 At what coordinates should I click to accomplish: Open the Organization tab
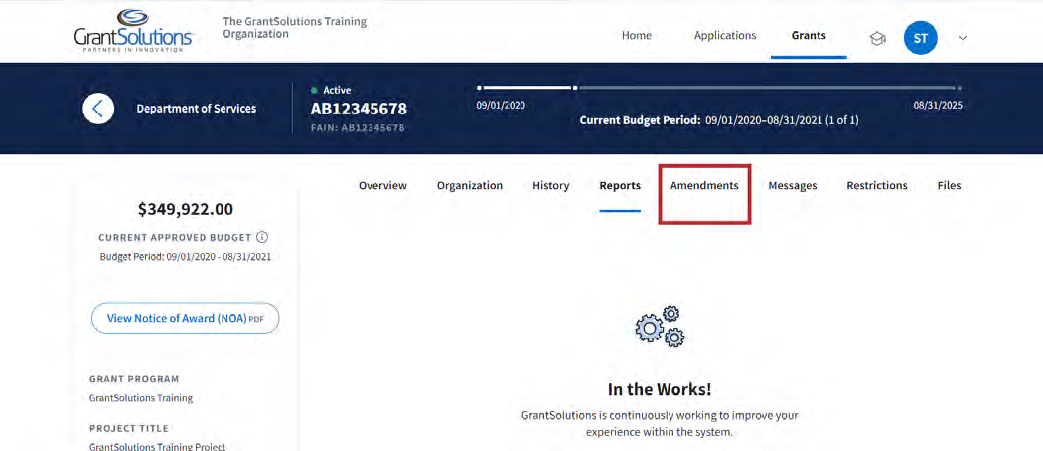click(x=469, y=186)
